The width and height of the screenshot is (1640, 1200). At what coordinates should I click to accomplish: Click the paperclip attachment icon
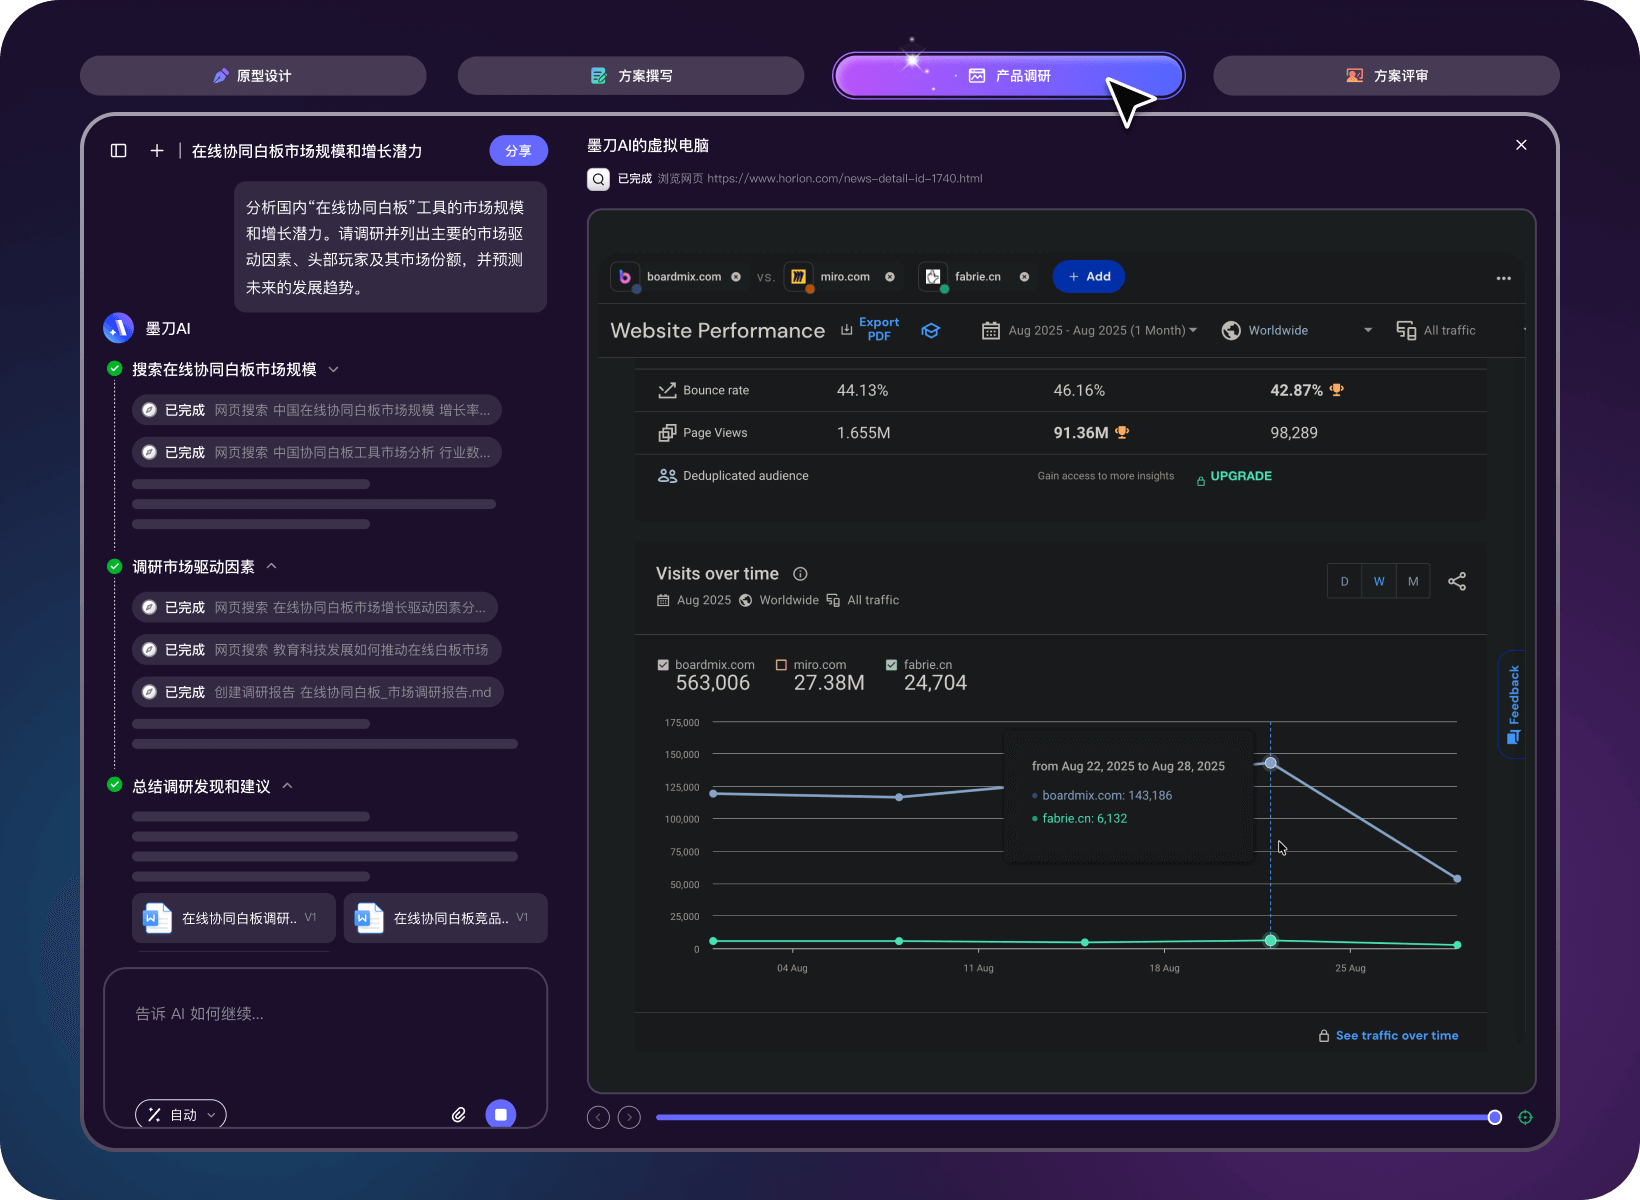(459, 1114)
